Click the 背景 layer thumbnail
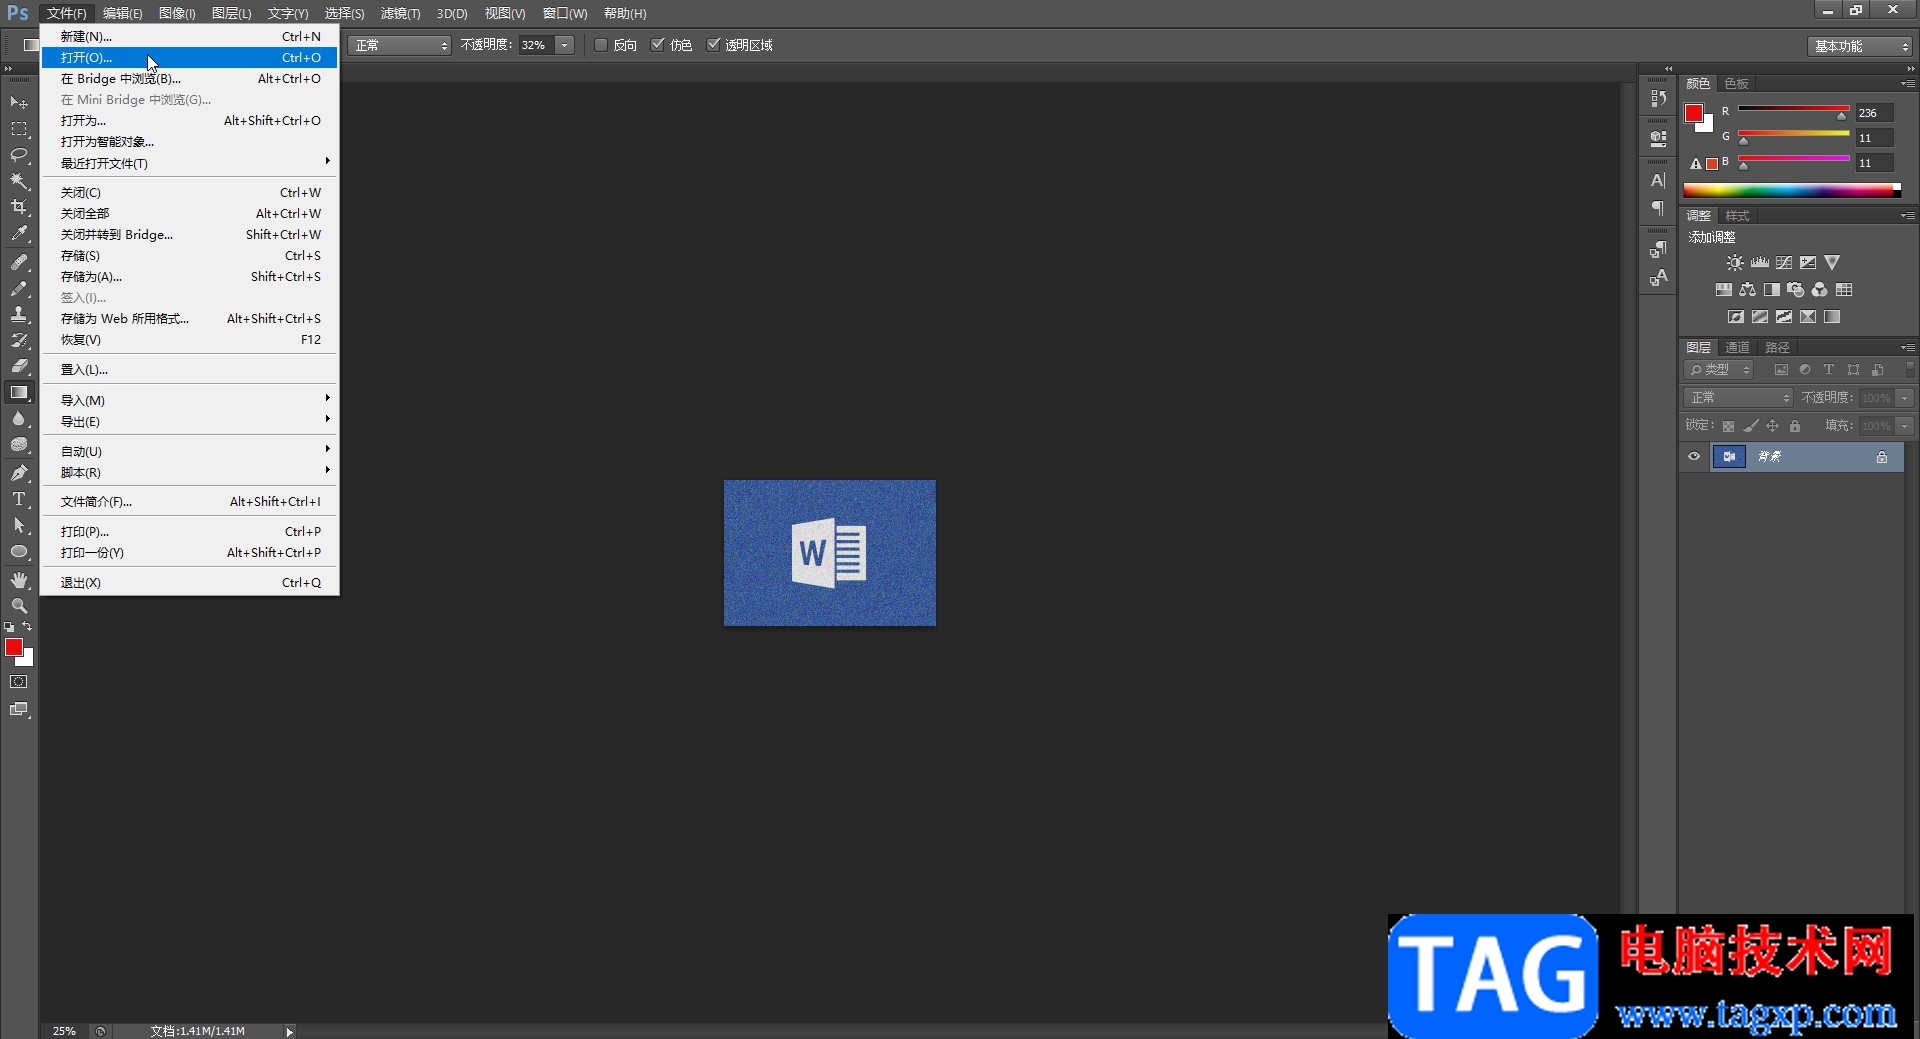The height and width of the screenshot is (1039, 1920). tap(1729, 457)
